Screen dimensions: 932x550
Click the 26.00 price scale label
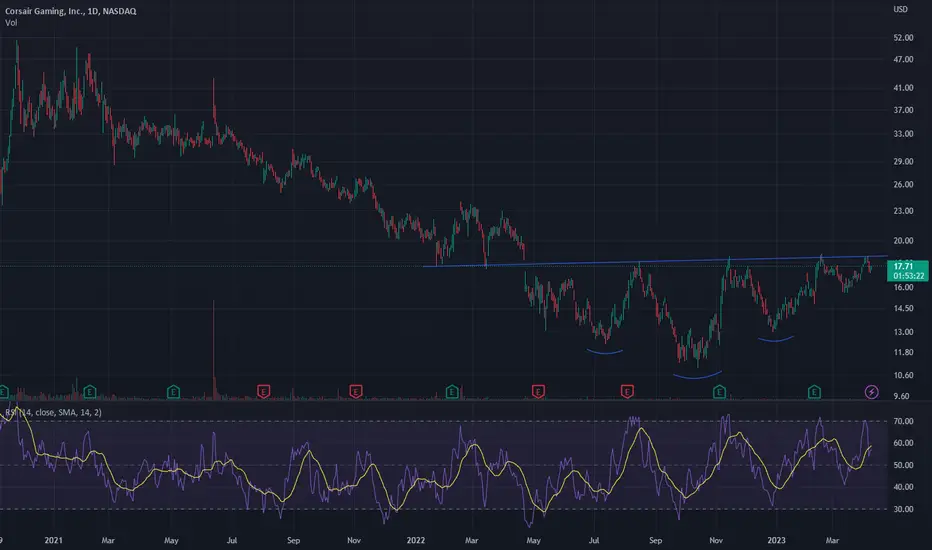tap(903, 184)
